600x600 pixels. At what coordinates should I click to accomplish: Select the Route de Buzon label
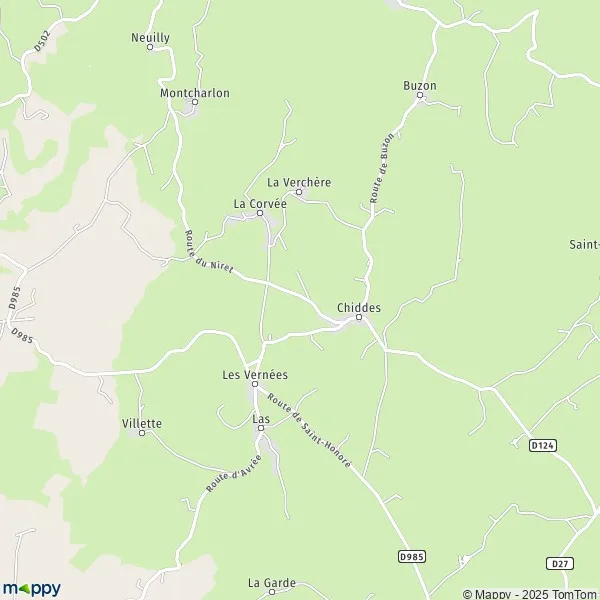(382, 168)
